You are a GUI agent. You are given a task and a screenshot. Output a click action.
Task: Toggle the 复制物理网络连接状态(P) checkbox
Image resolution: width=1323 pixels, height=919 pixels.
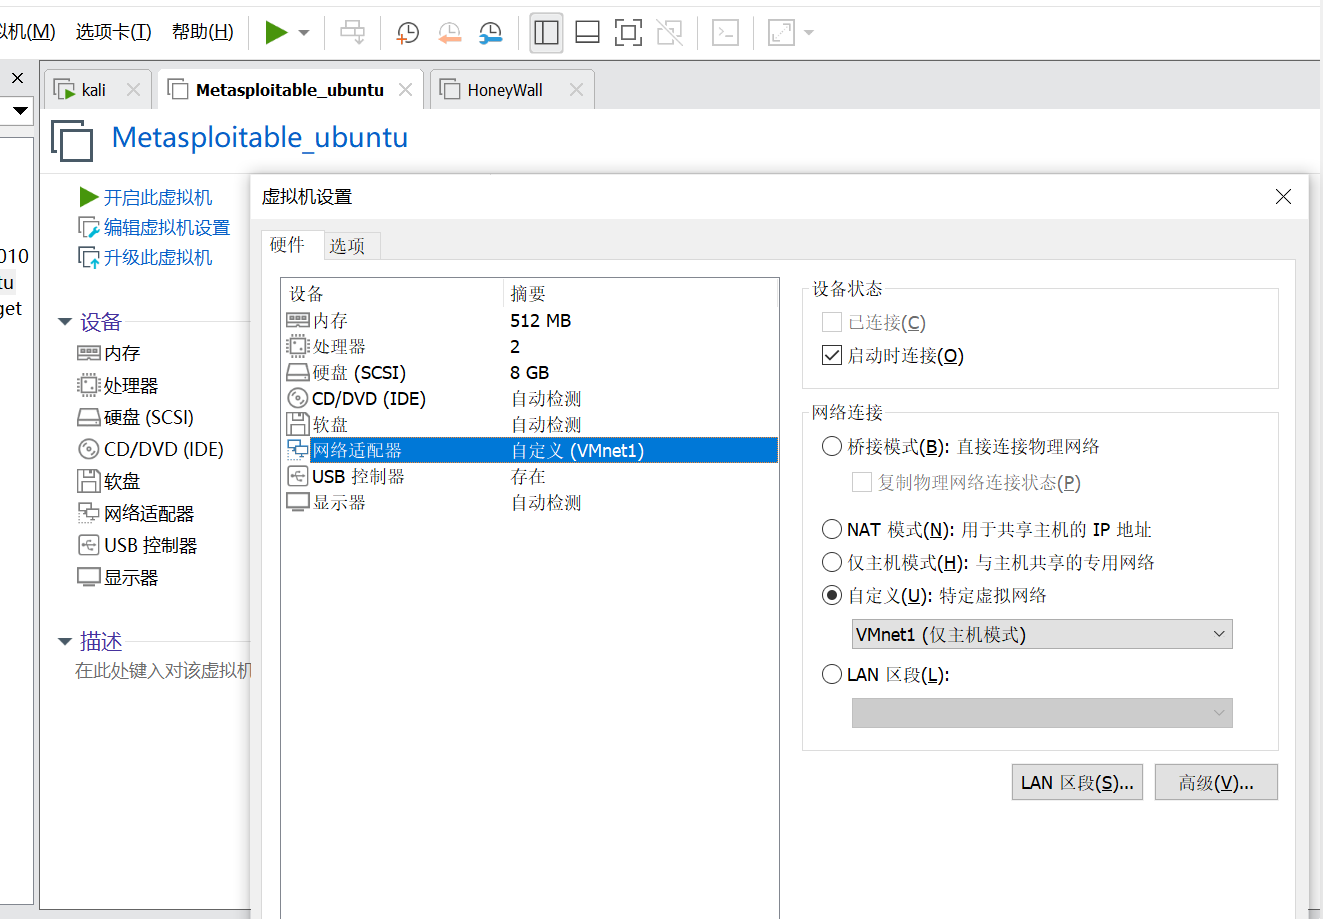(862, 483)
